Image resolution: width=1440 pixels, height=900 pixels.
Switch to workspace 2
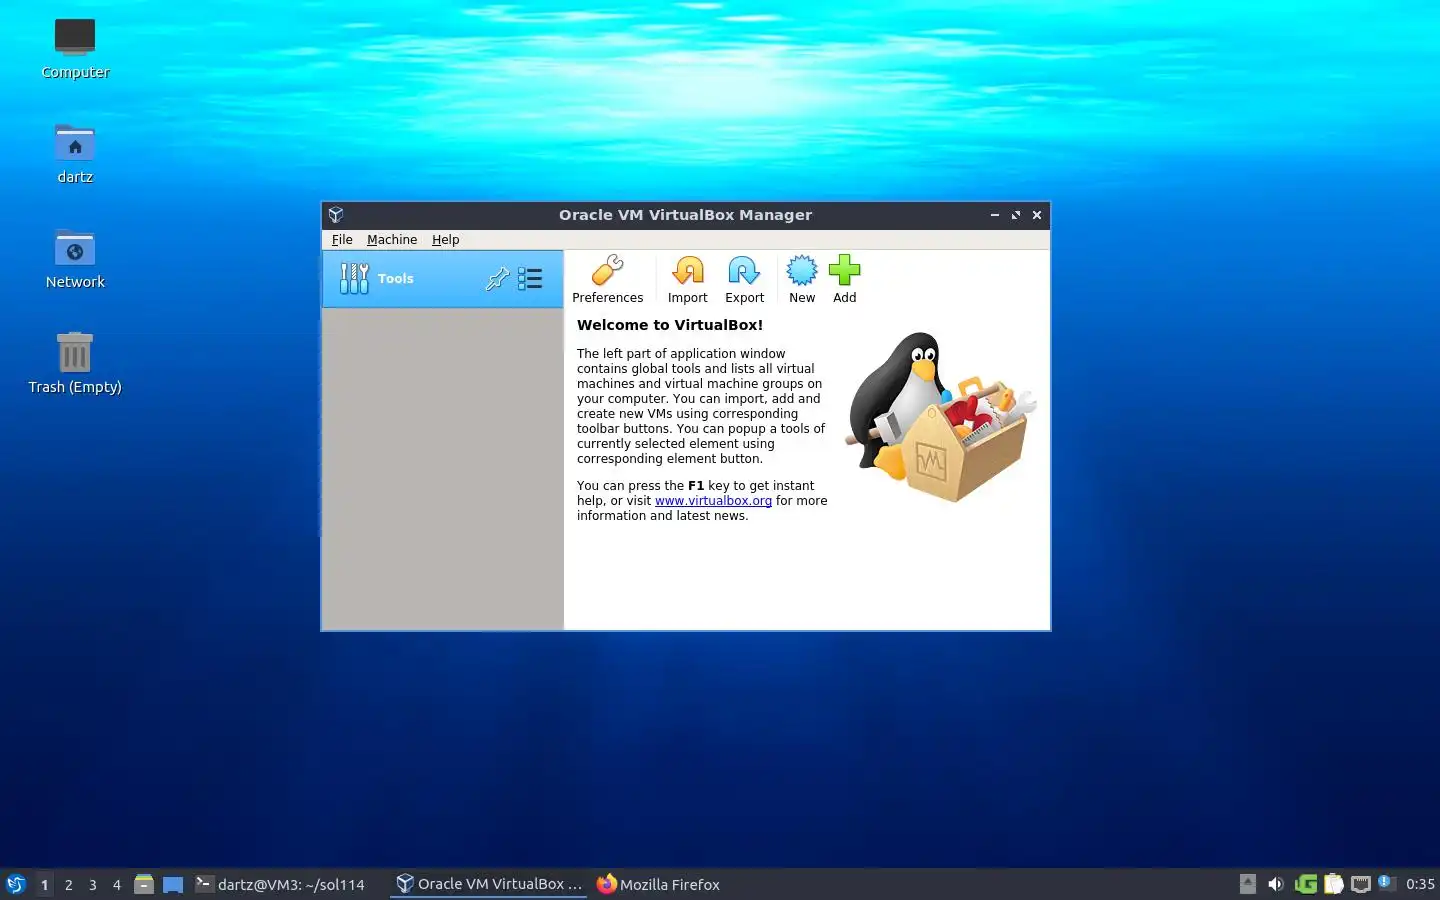(x=68, y=884)
